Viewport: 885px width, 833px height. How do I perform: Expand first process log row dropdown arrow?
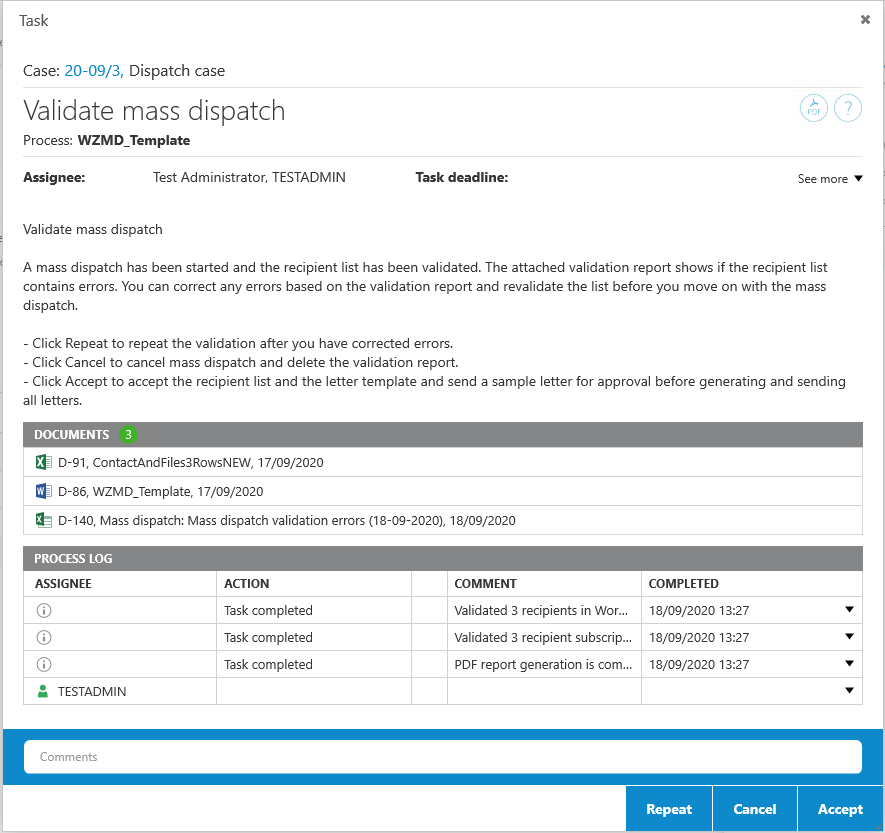point(849,610)
